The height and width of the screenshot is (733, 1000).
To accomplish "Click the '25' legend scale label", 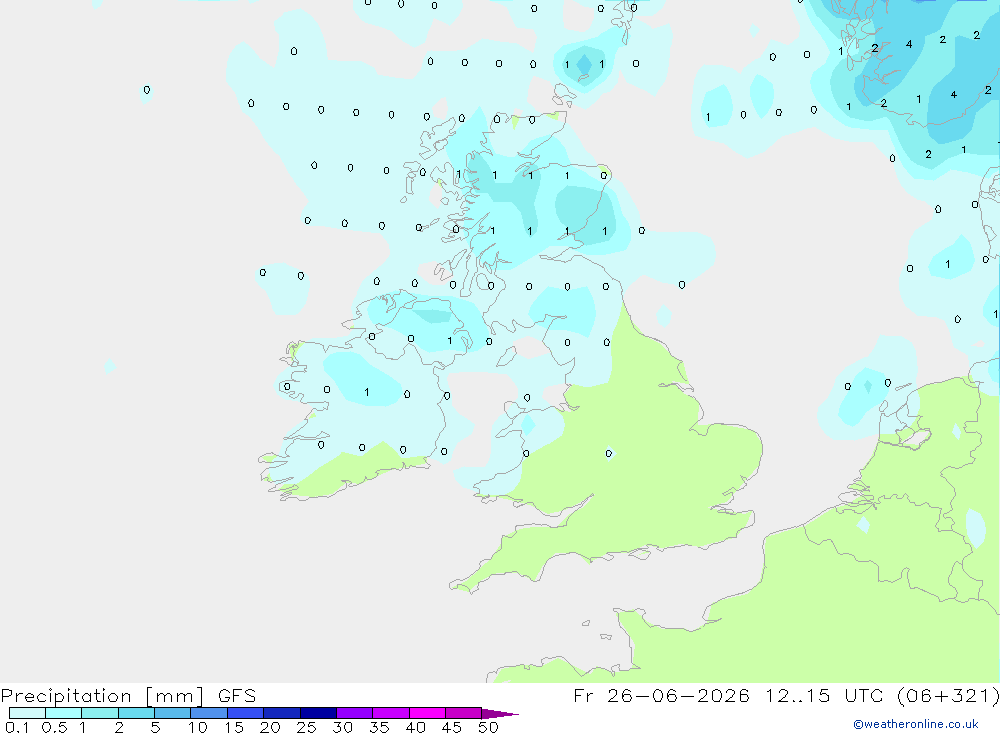I will click(306, 727).
